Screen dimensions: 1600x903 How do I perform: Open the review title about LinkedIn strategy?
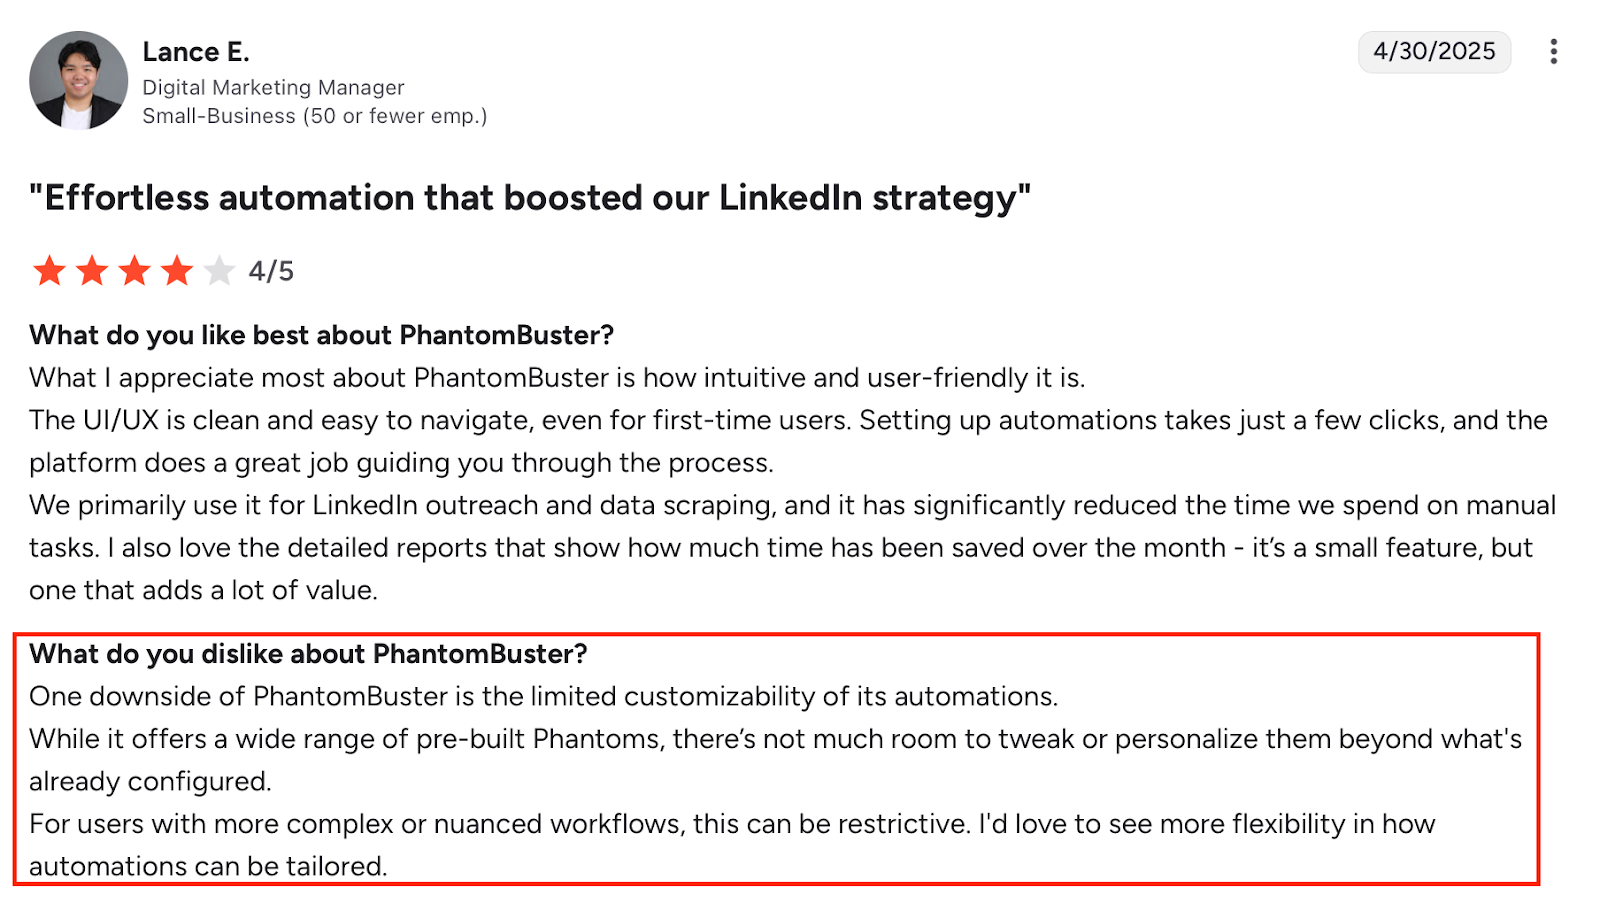click(529, 197)
